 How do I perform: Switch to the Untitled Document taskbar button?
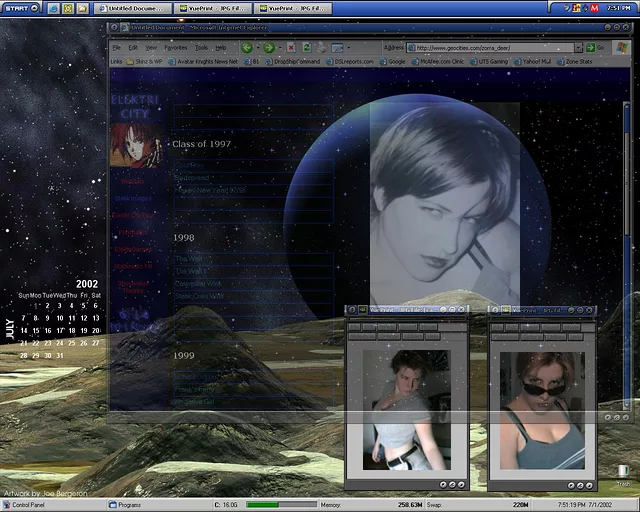coord(135,7)
